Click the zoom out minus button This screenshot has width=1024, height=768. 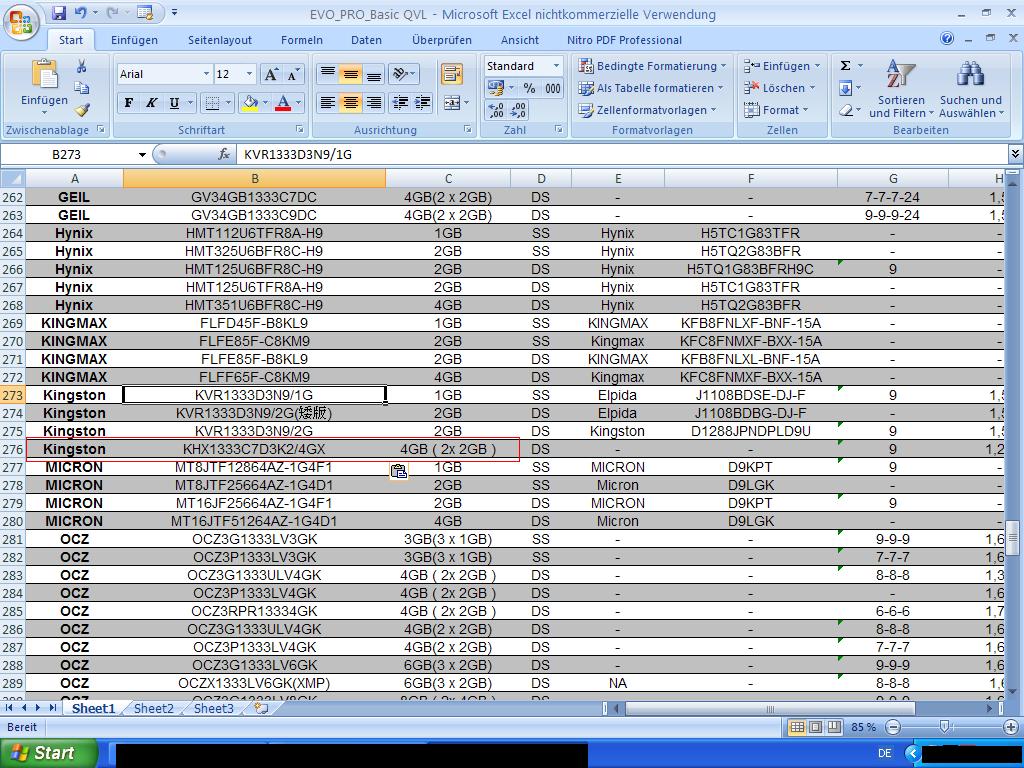pos(893,727)
